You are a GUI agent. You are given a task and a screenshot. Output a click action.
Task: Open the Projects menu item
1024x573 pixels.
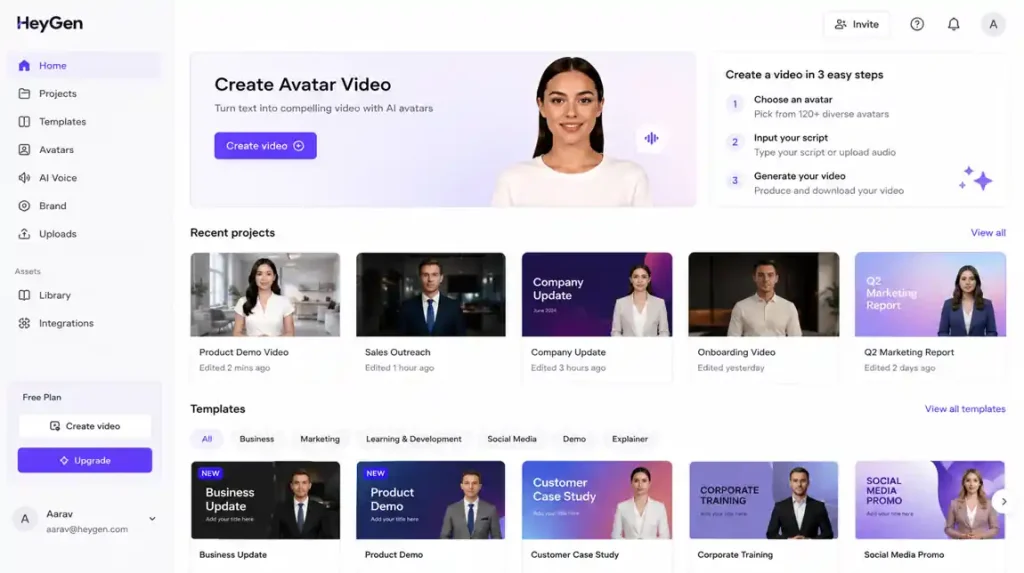click(57, 93)
